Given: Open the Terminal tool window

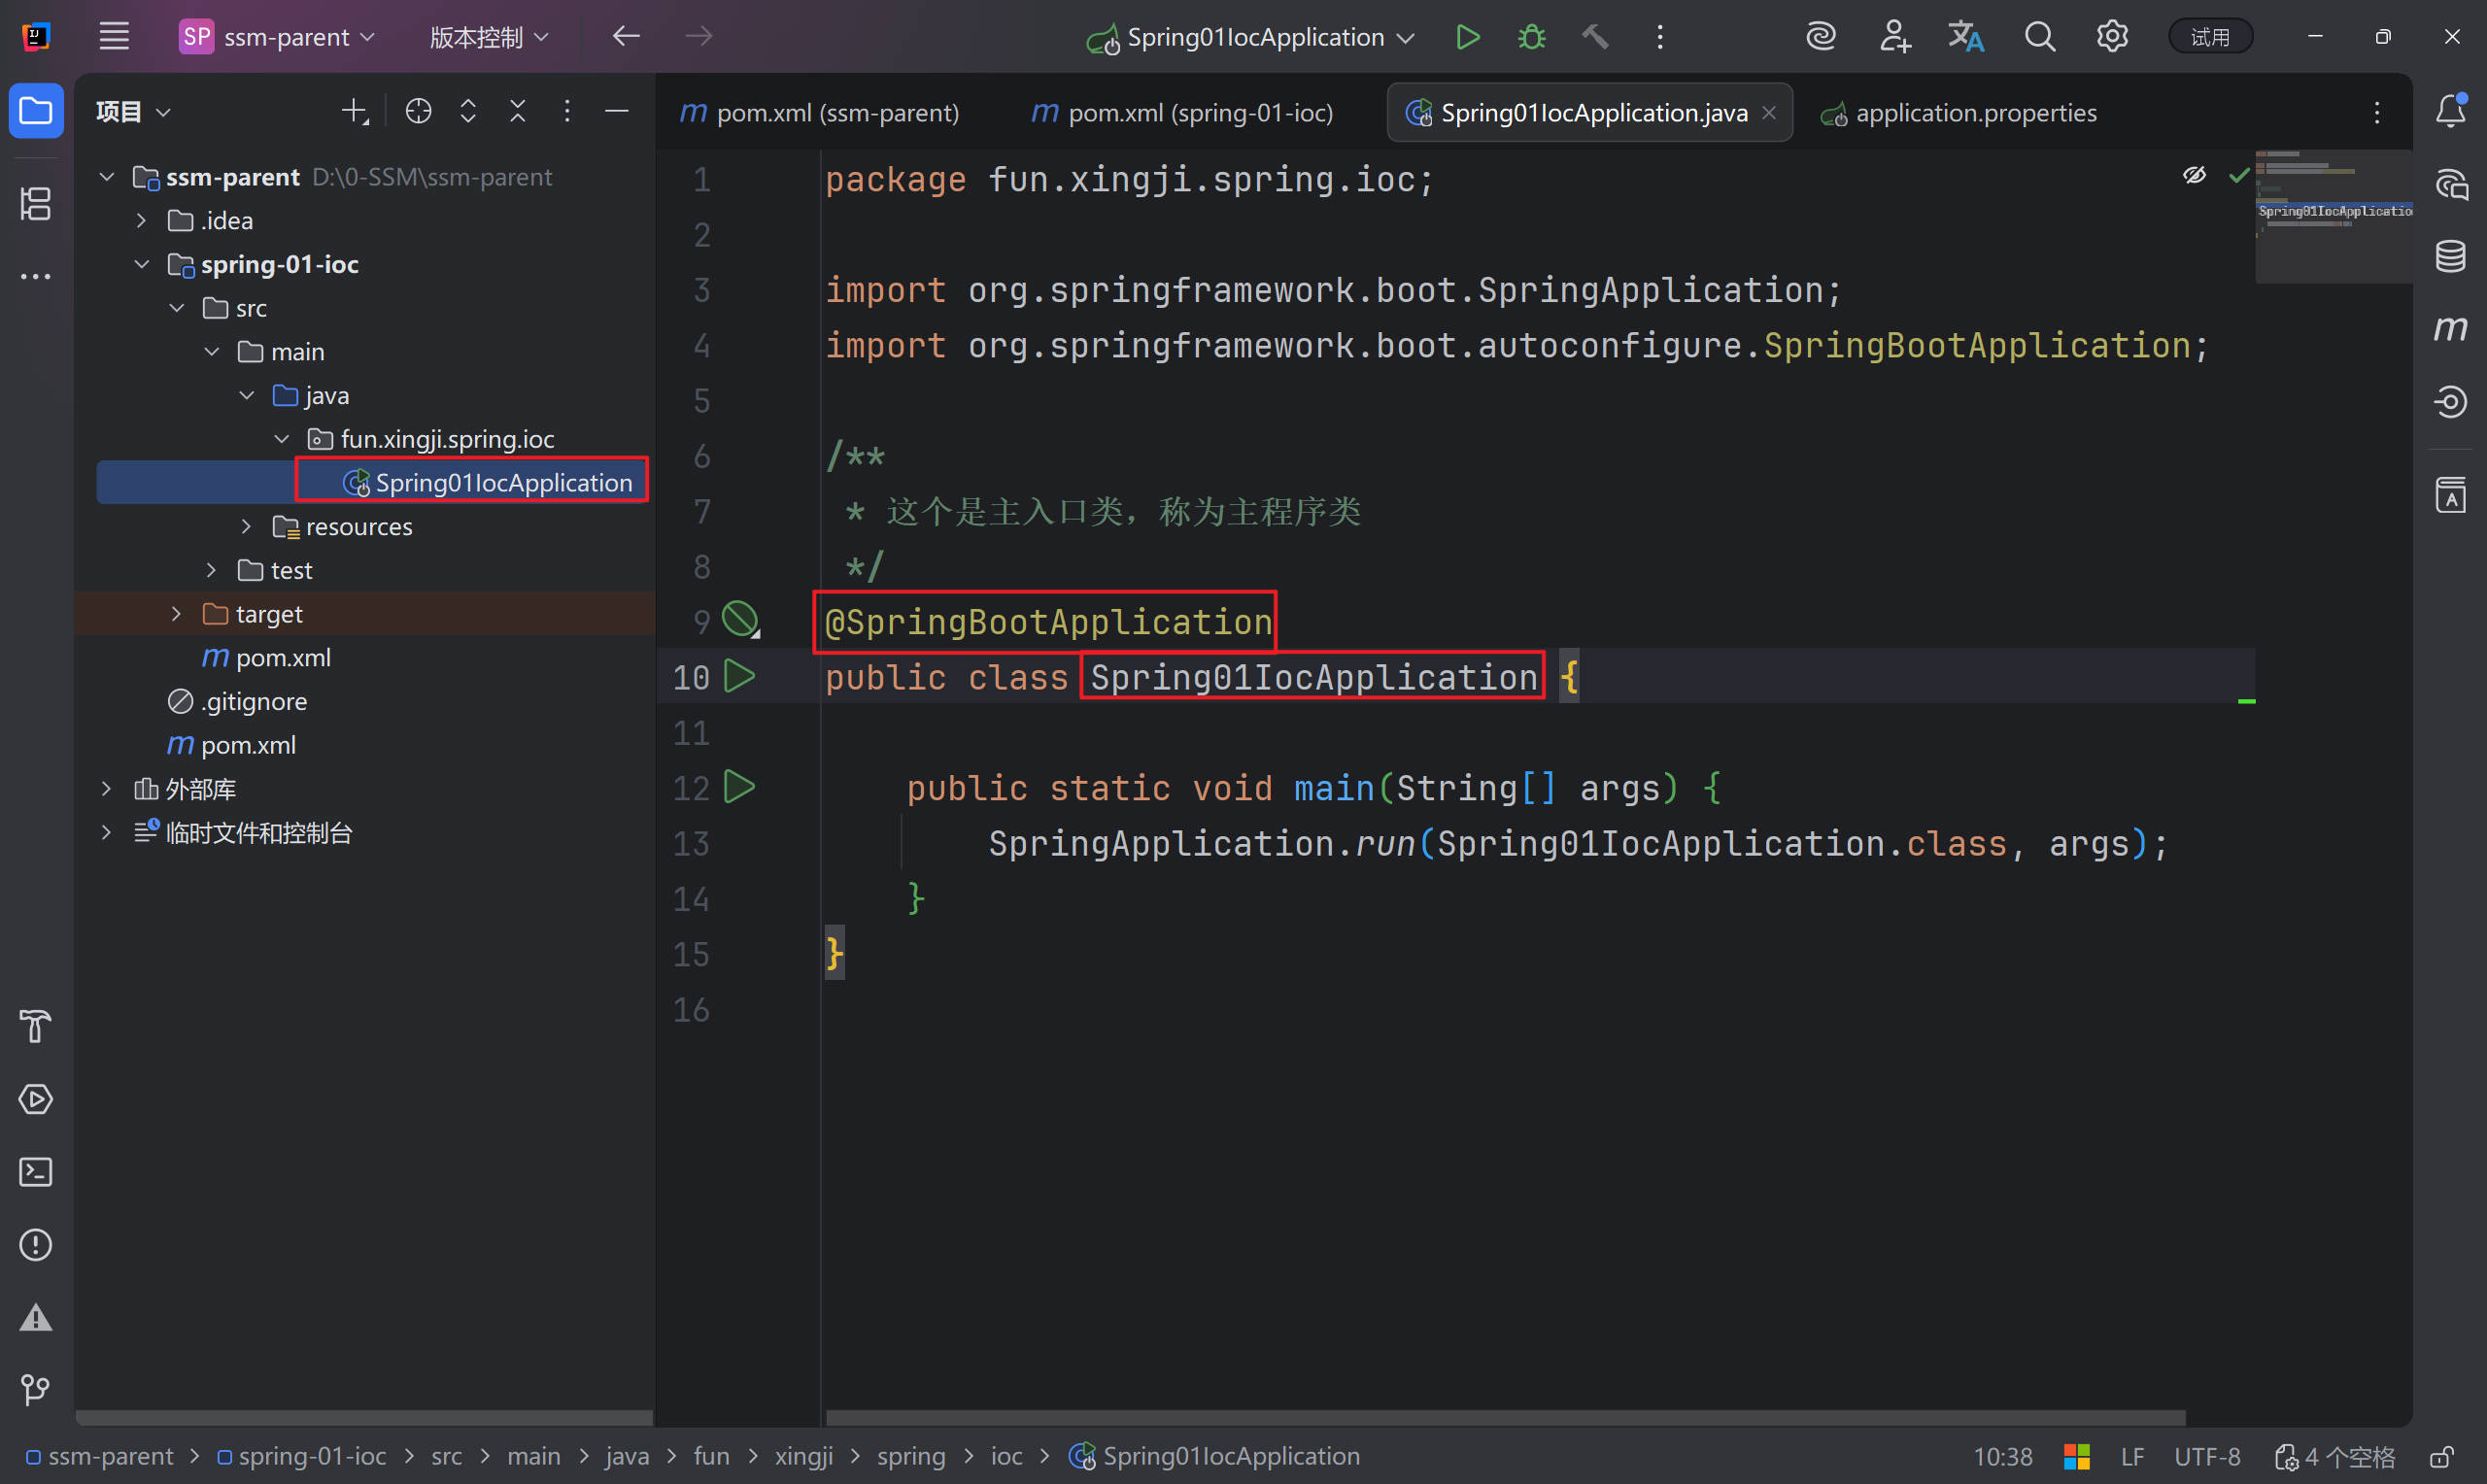Looking at the screenshot, I should point(36,1172).
